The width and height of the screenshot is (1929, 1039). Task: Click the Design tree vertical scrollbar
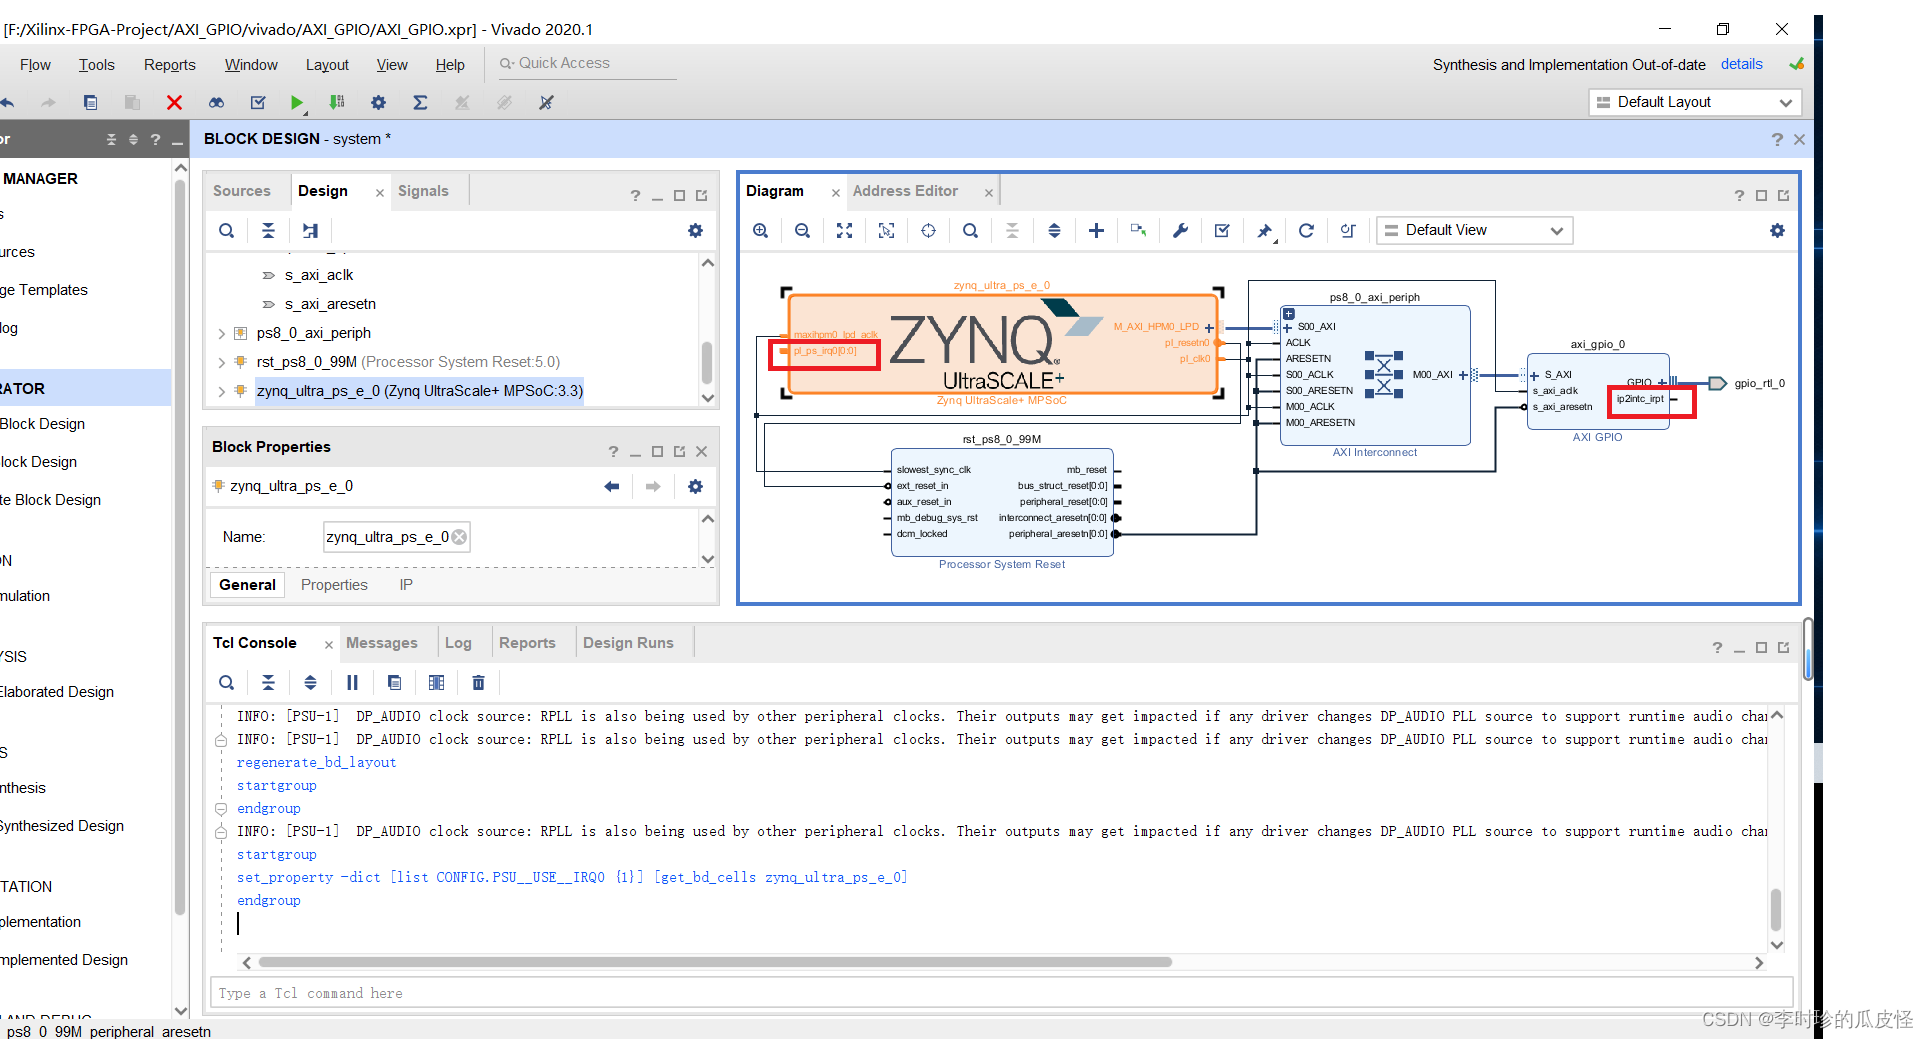(x=707, y=363)
